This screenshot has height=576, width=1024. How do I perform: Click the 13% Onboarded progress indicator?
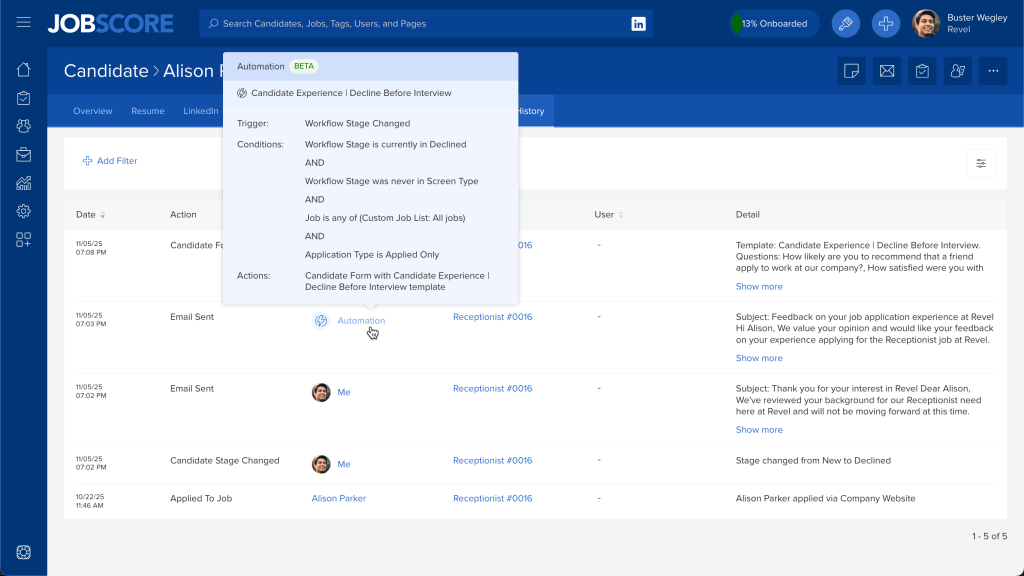[774, 23]
